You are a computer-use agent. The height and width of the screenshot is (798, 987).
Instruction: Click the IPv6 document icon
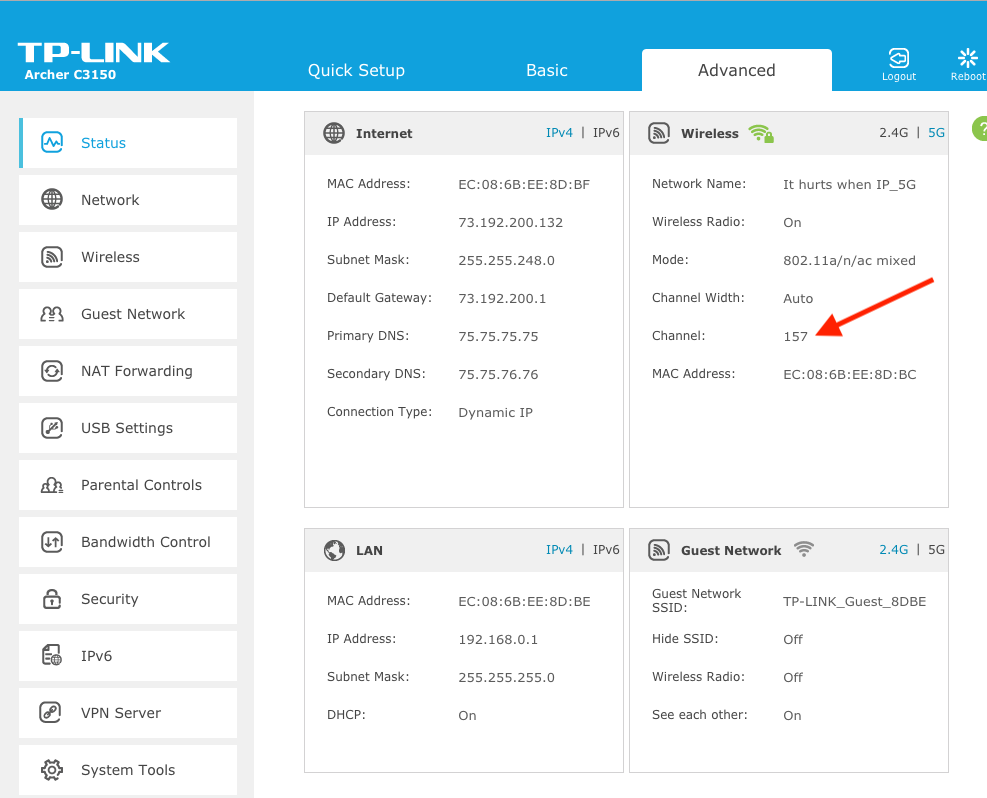click(52, 655)
